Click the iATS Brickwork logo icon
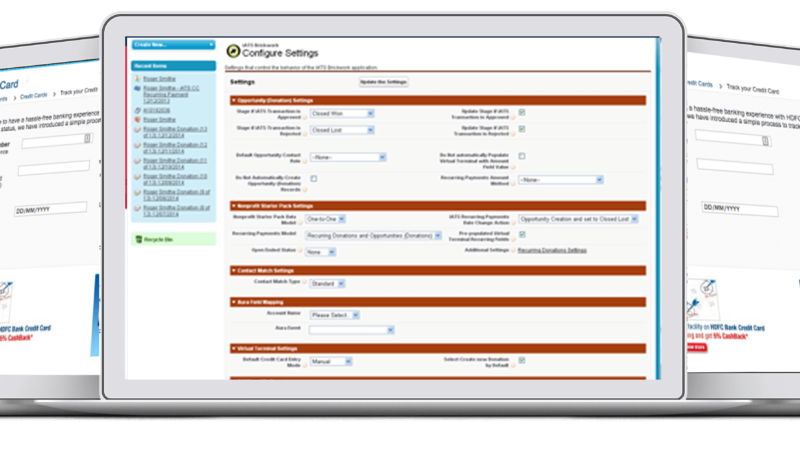 click(234, 48)
